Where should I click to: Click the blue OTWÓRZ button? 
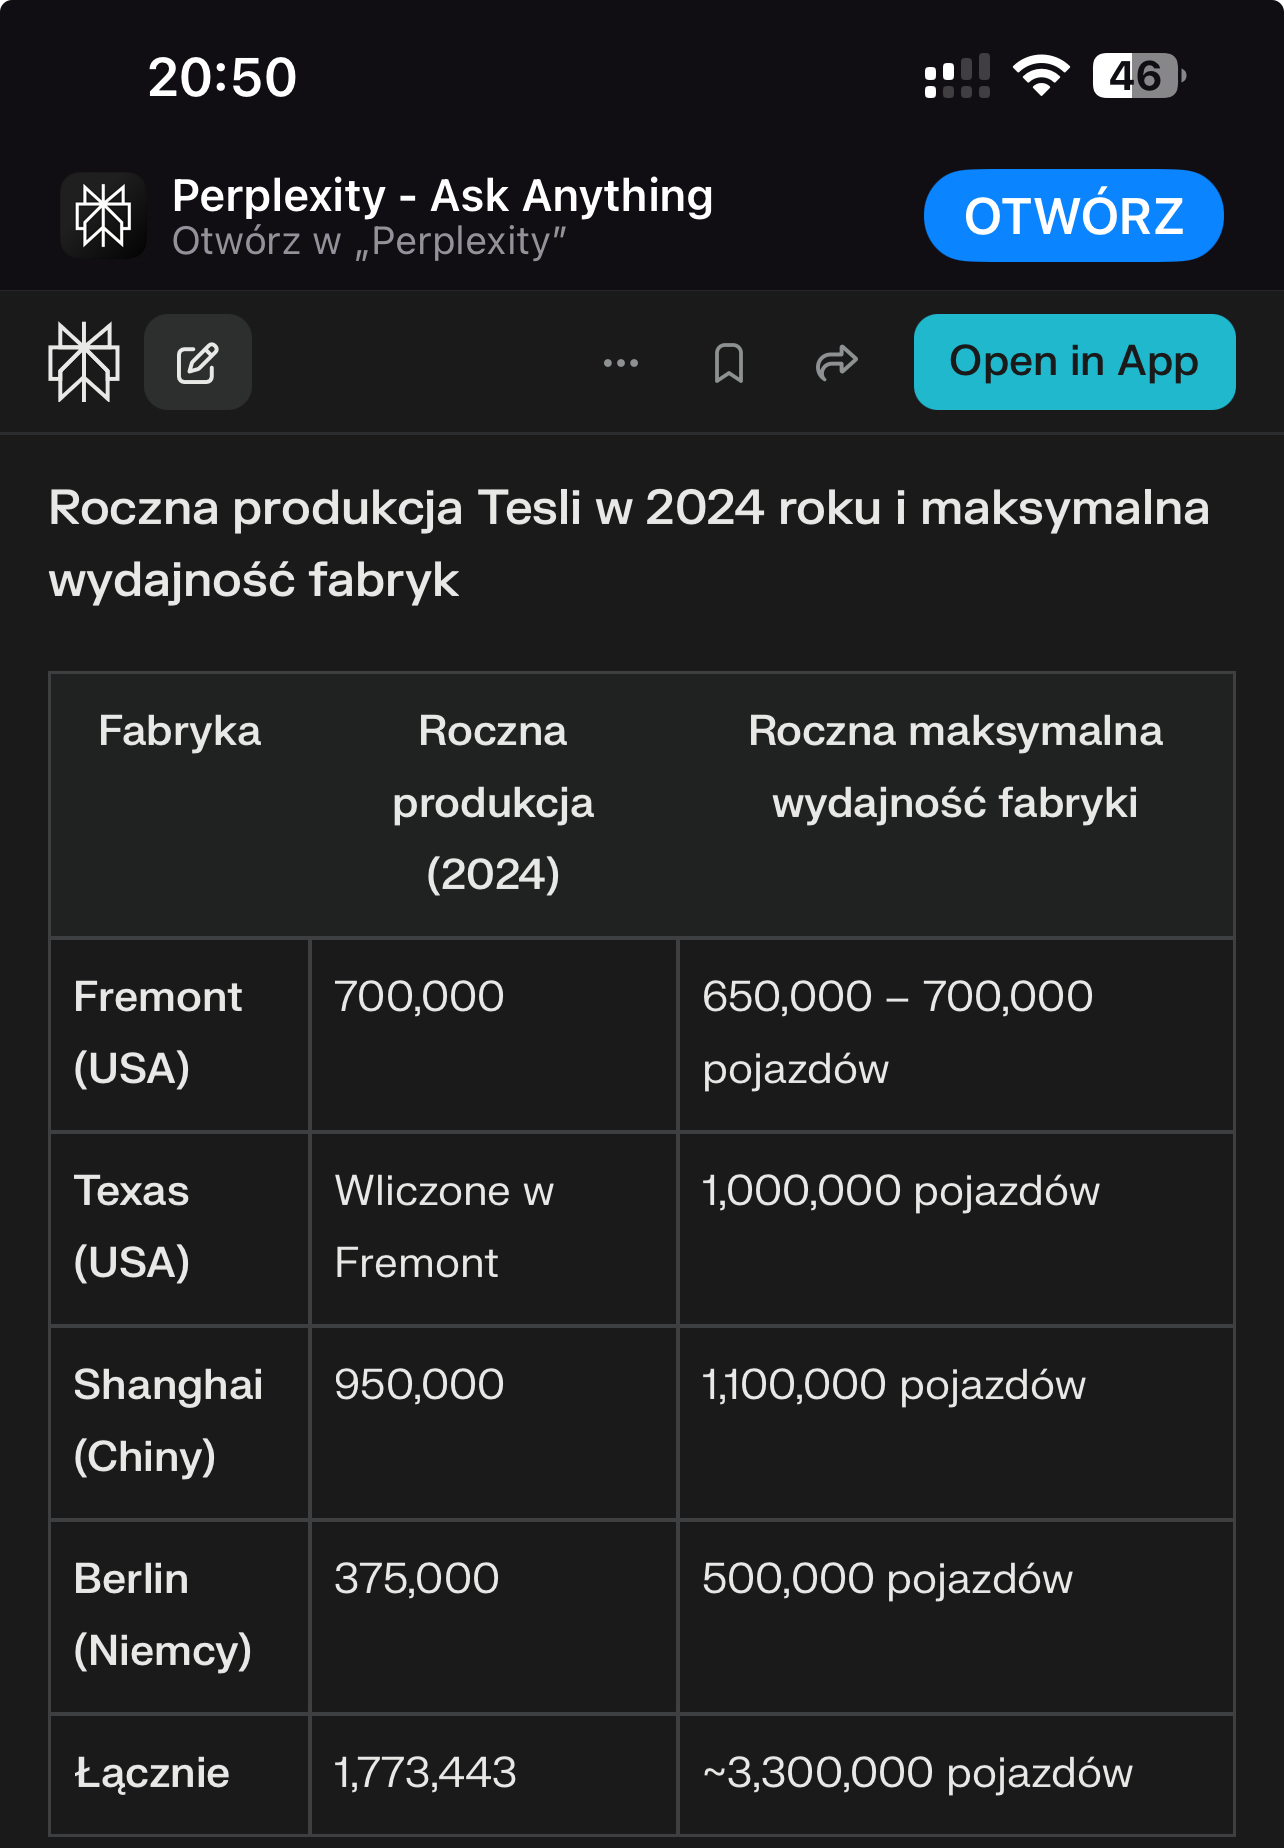coord(1073,216)
